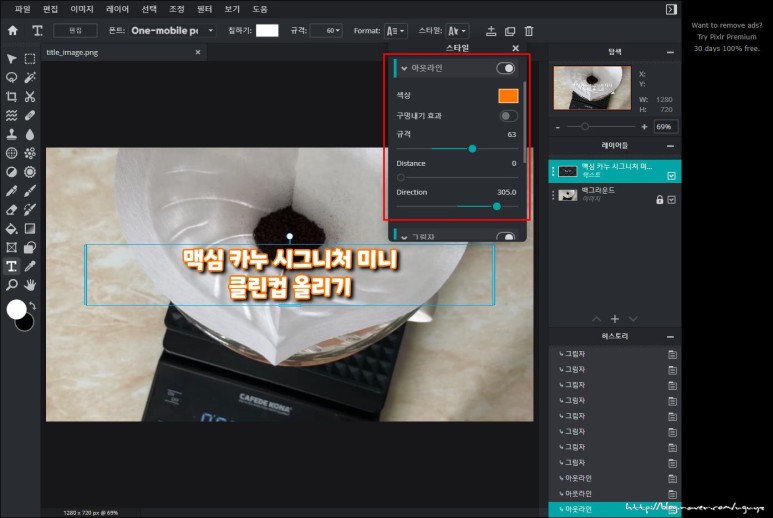Close the 스타일 panel
This screenshot has width=773, height=518.
[x=516, y=48]
